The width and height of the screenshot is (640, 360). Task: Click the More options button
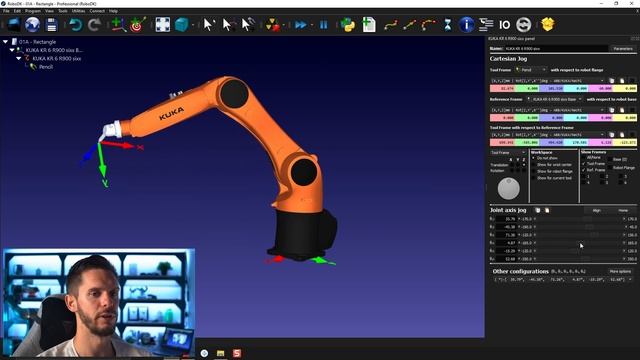coord(620,271)
